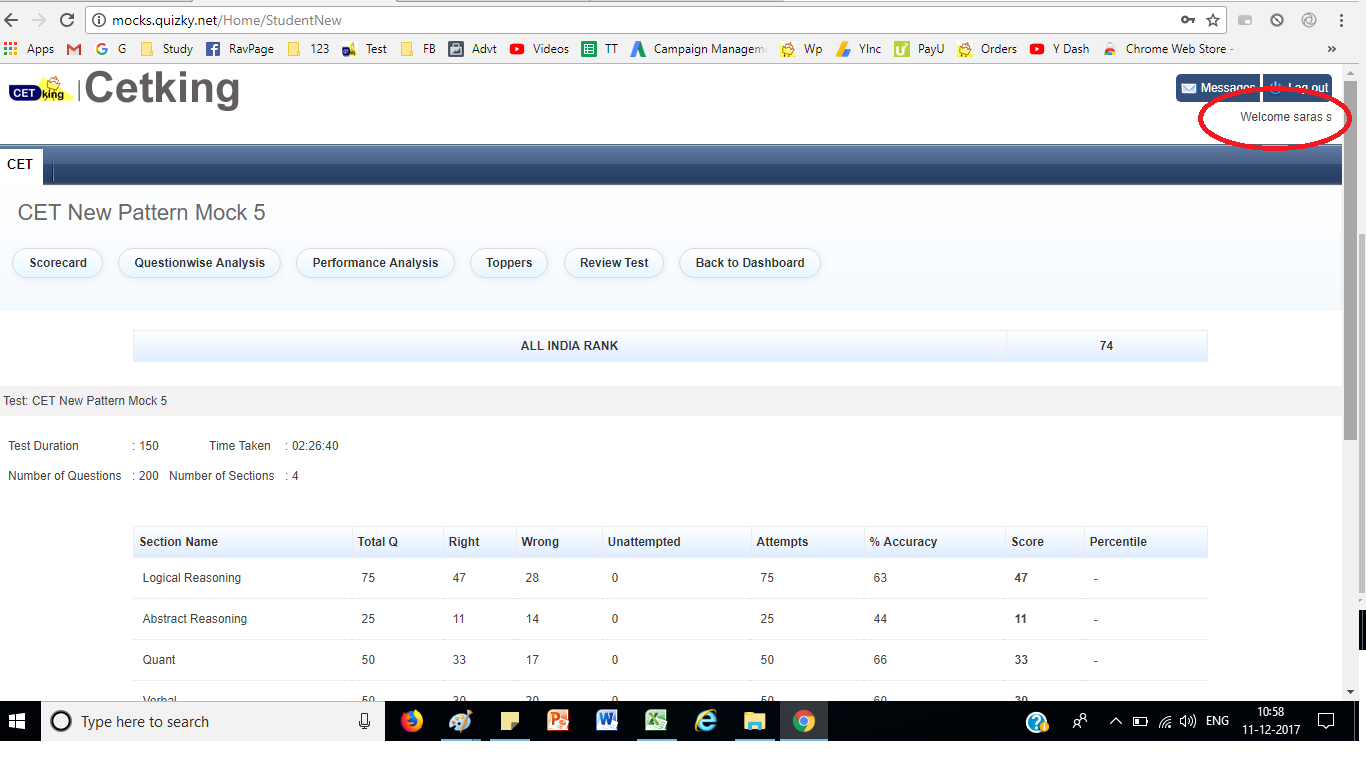Open Performance Analysis

click(x=375, y=263)
